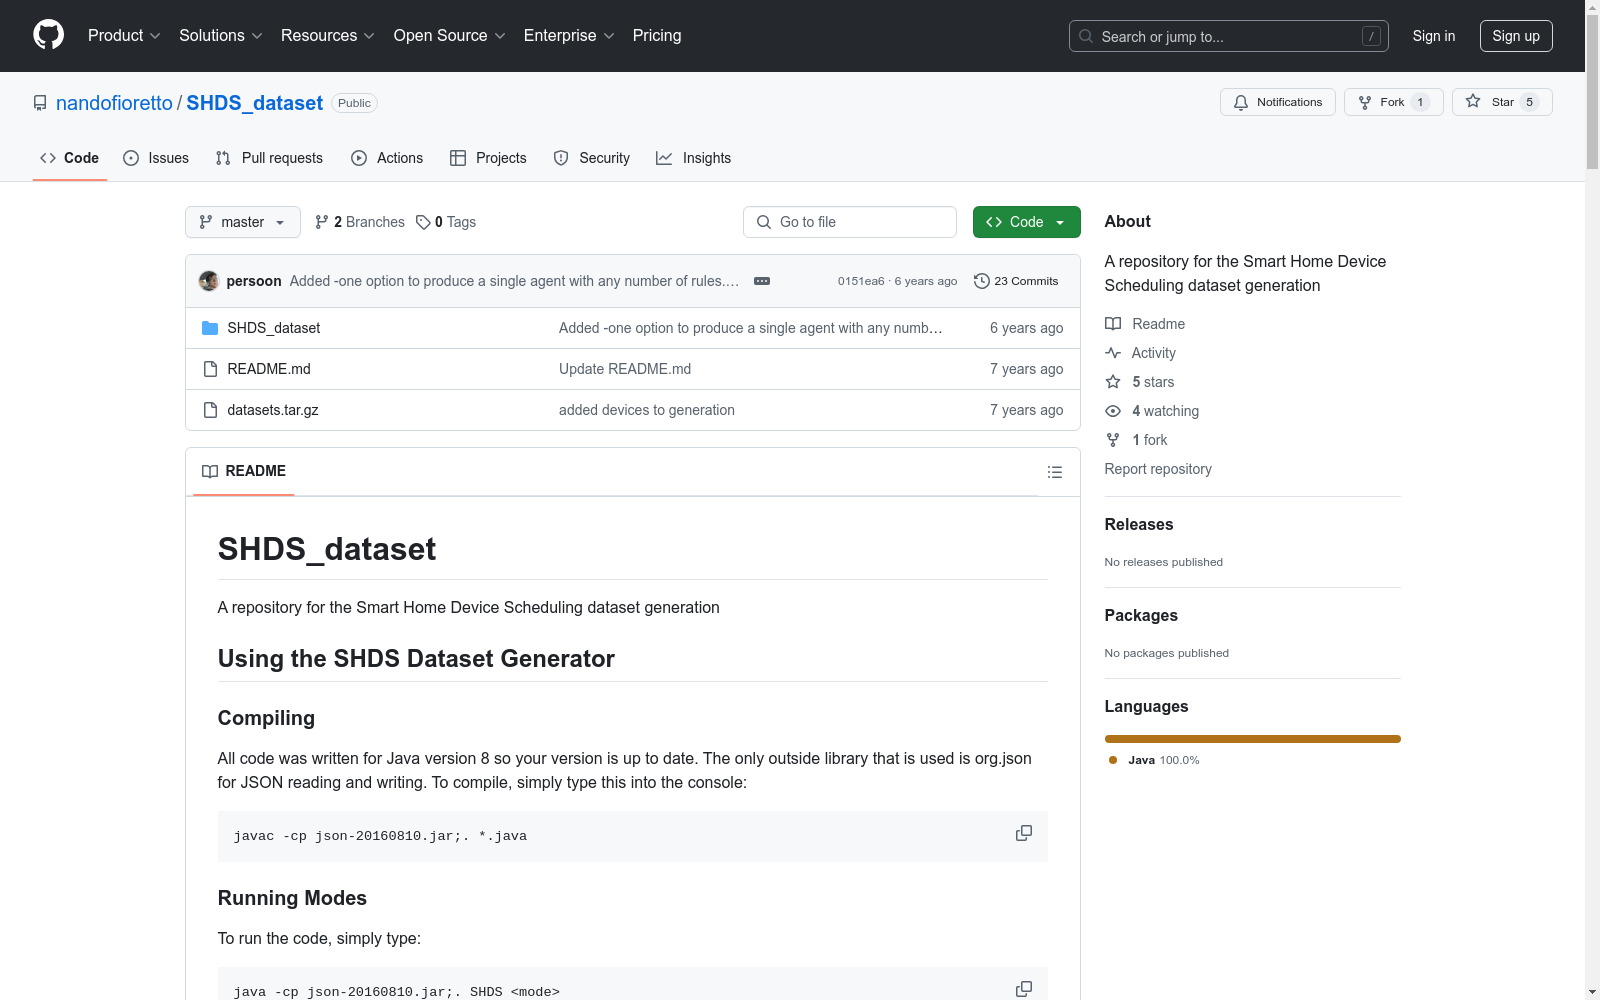This screenshot has height=1000, width=1600.
Task: Open the README.md file
Action: click(x=269, y=369)
